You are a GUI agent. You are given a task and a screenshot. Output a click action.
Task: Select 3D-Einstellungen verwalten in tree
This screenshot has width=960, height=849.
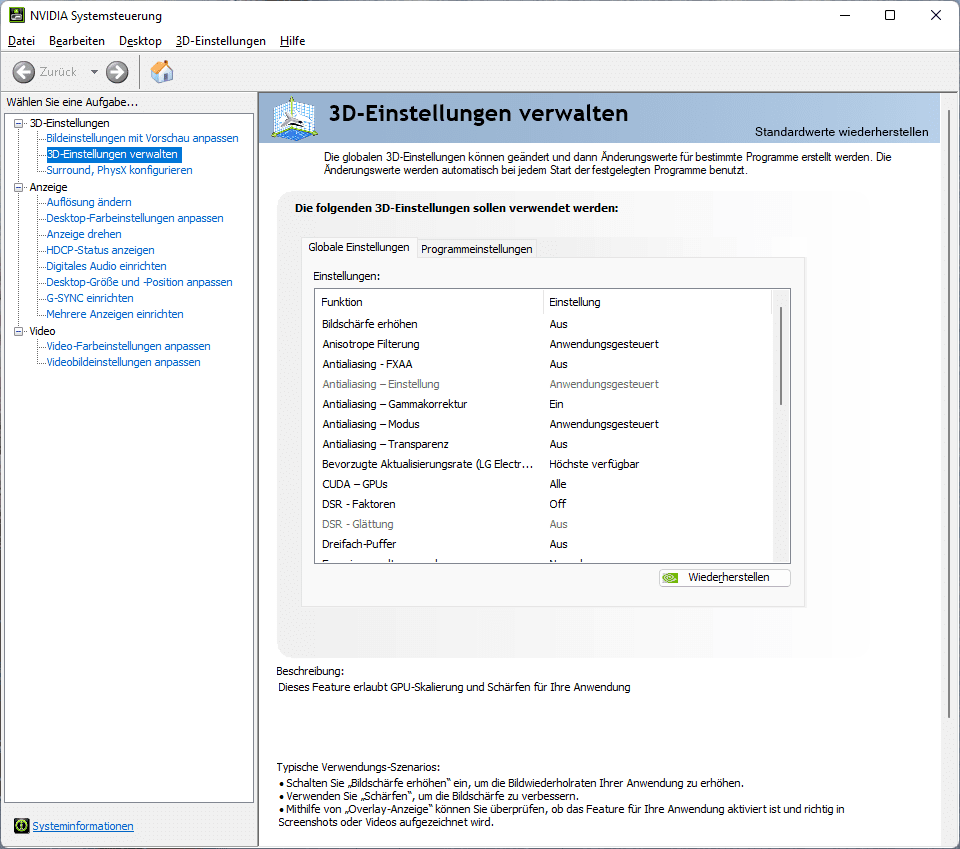click(x=113, y=154)
